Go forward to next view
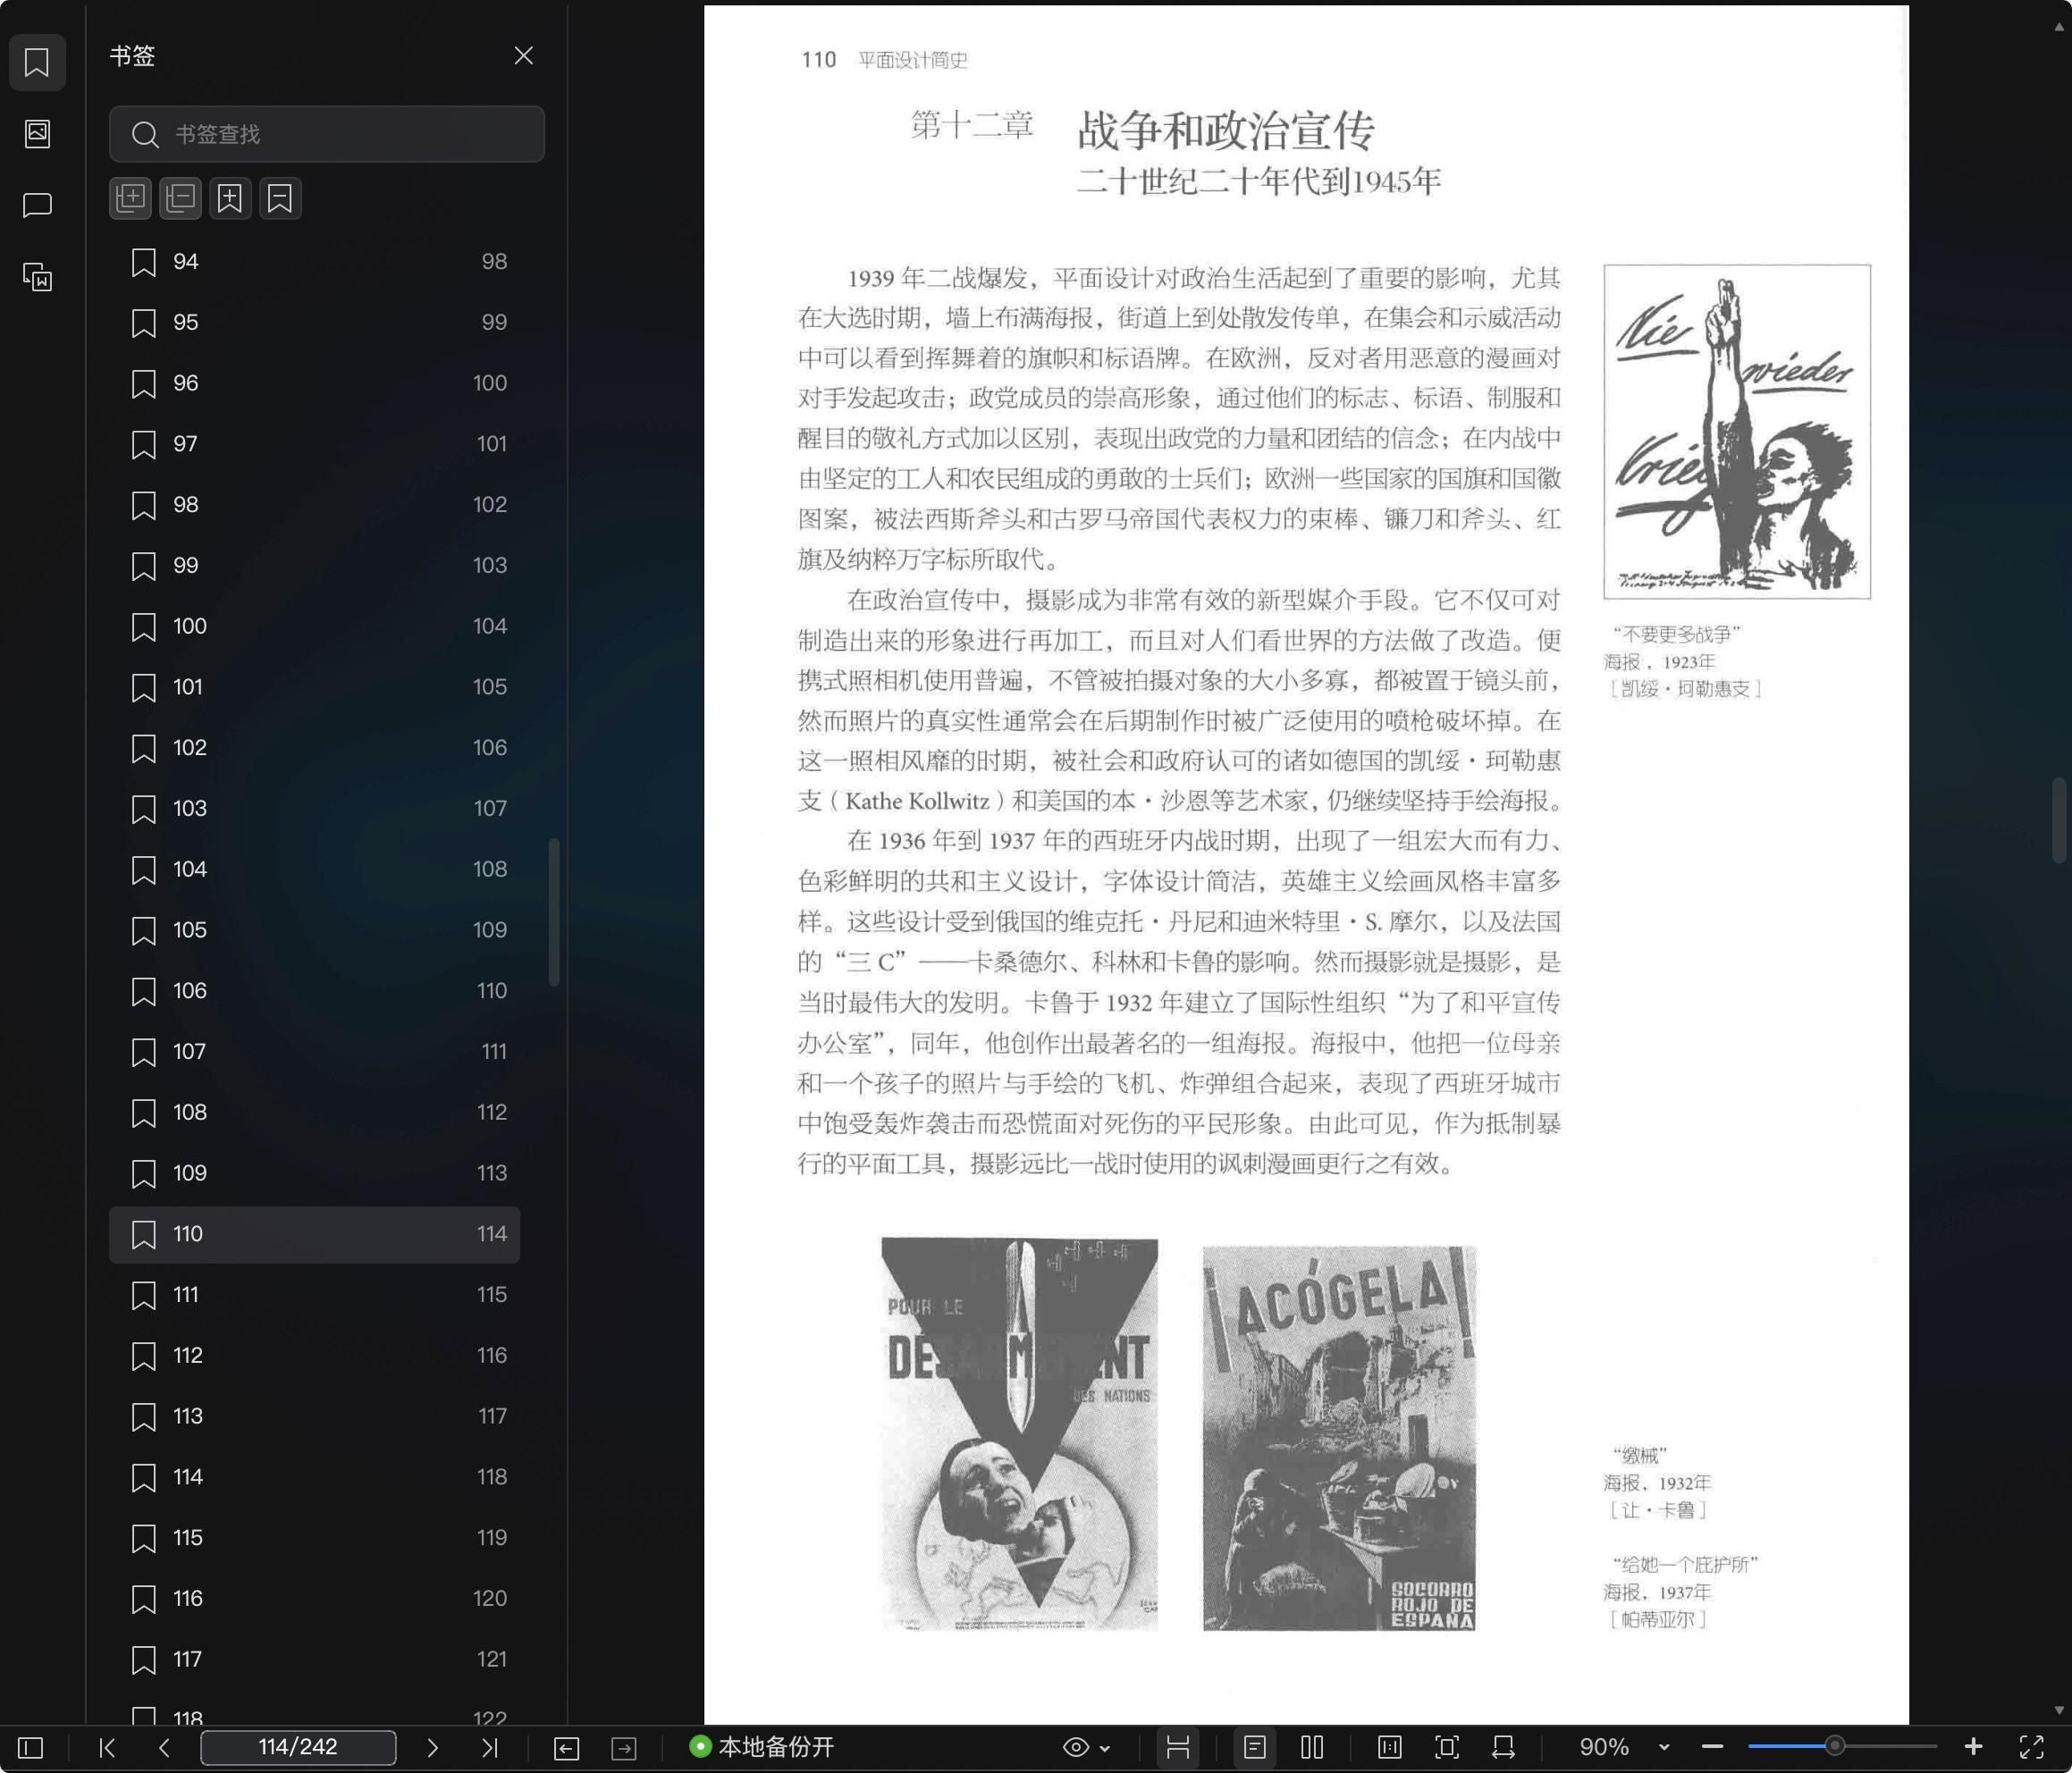Screen dimensions: 2072x1773 pos(624,1747)
